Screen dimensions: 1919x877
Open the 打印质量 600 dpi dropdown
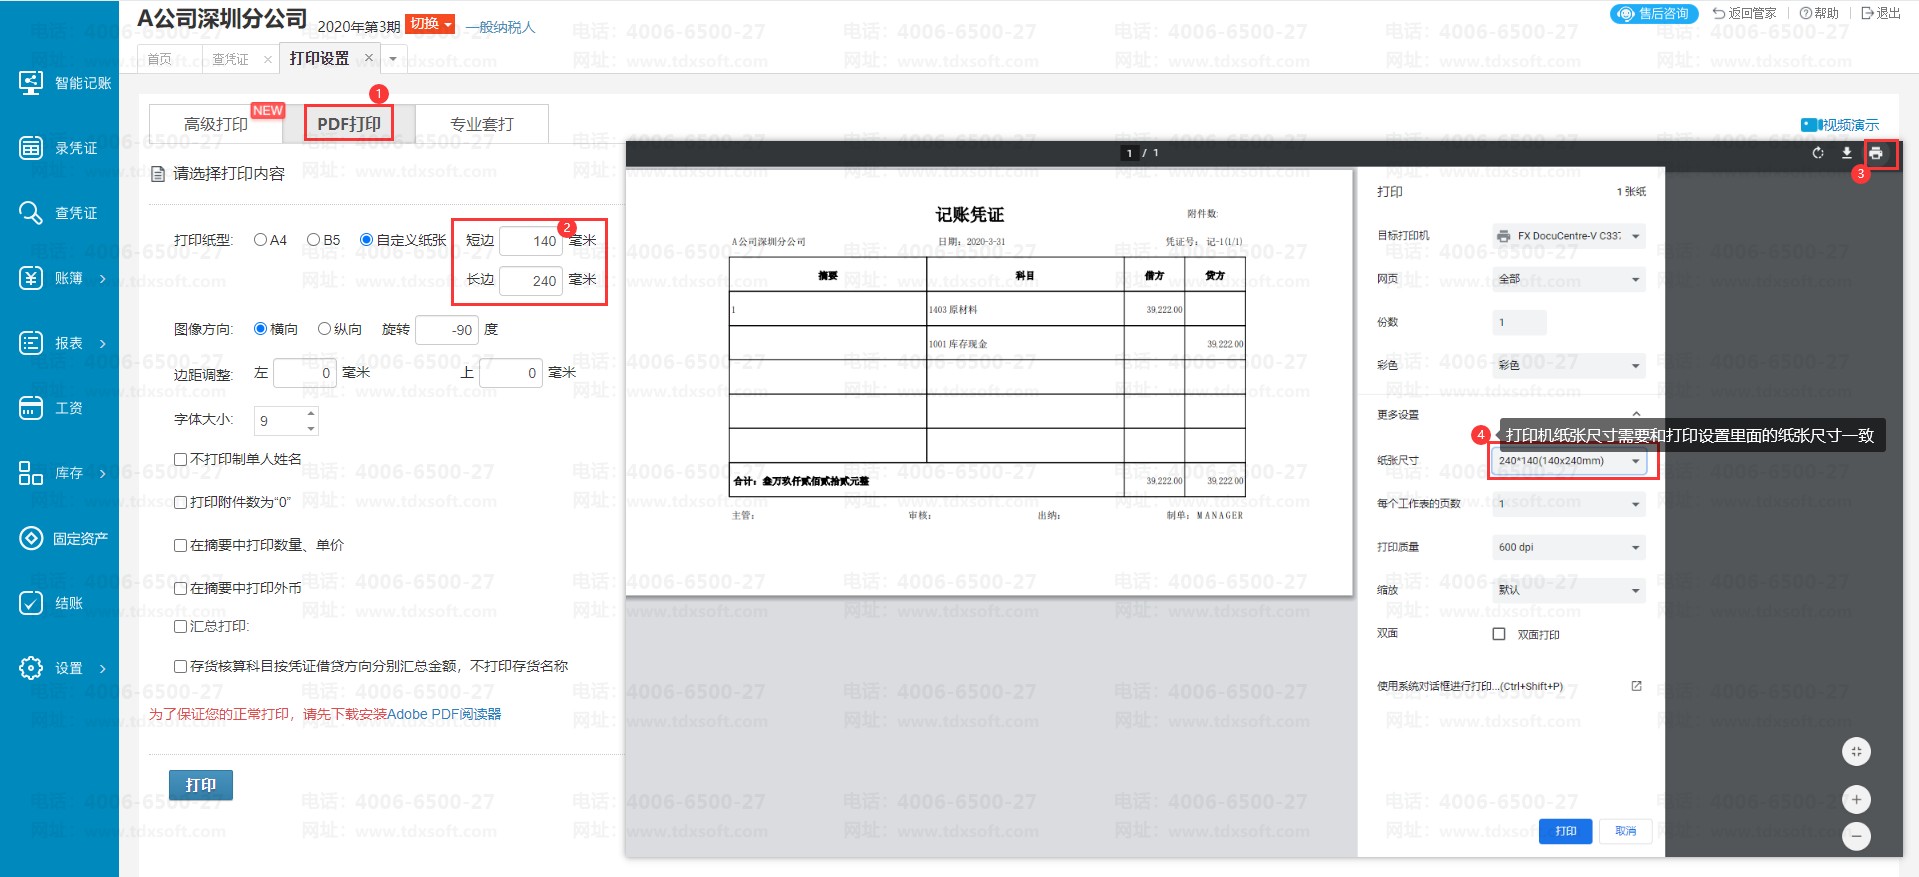click(1568, 547)
